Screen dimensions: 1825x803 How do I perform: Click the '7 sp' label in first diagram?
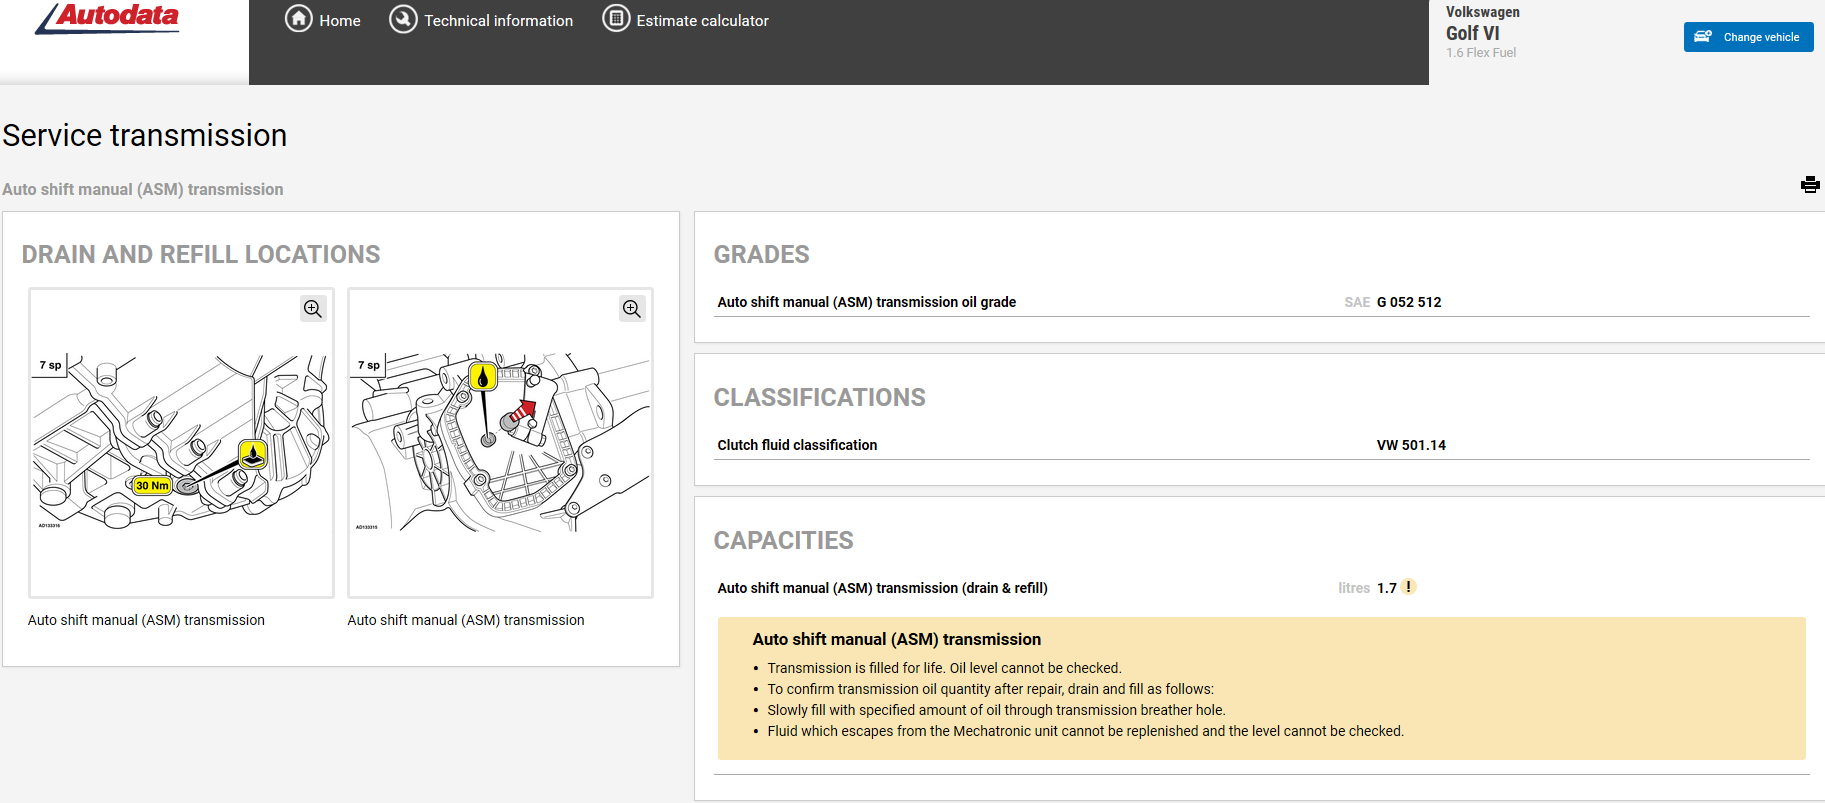[x=50, y=365]
